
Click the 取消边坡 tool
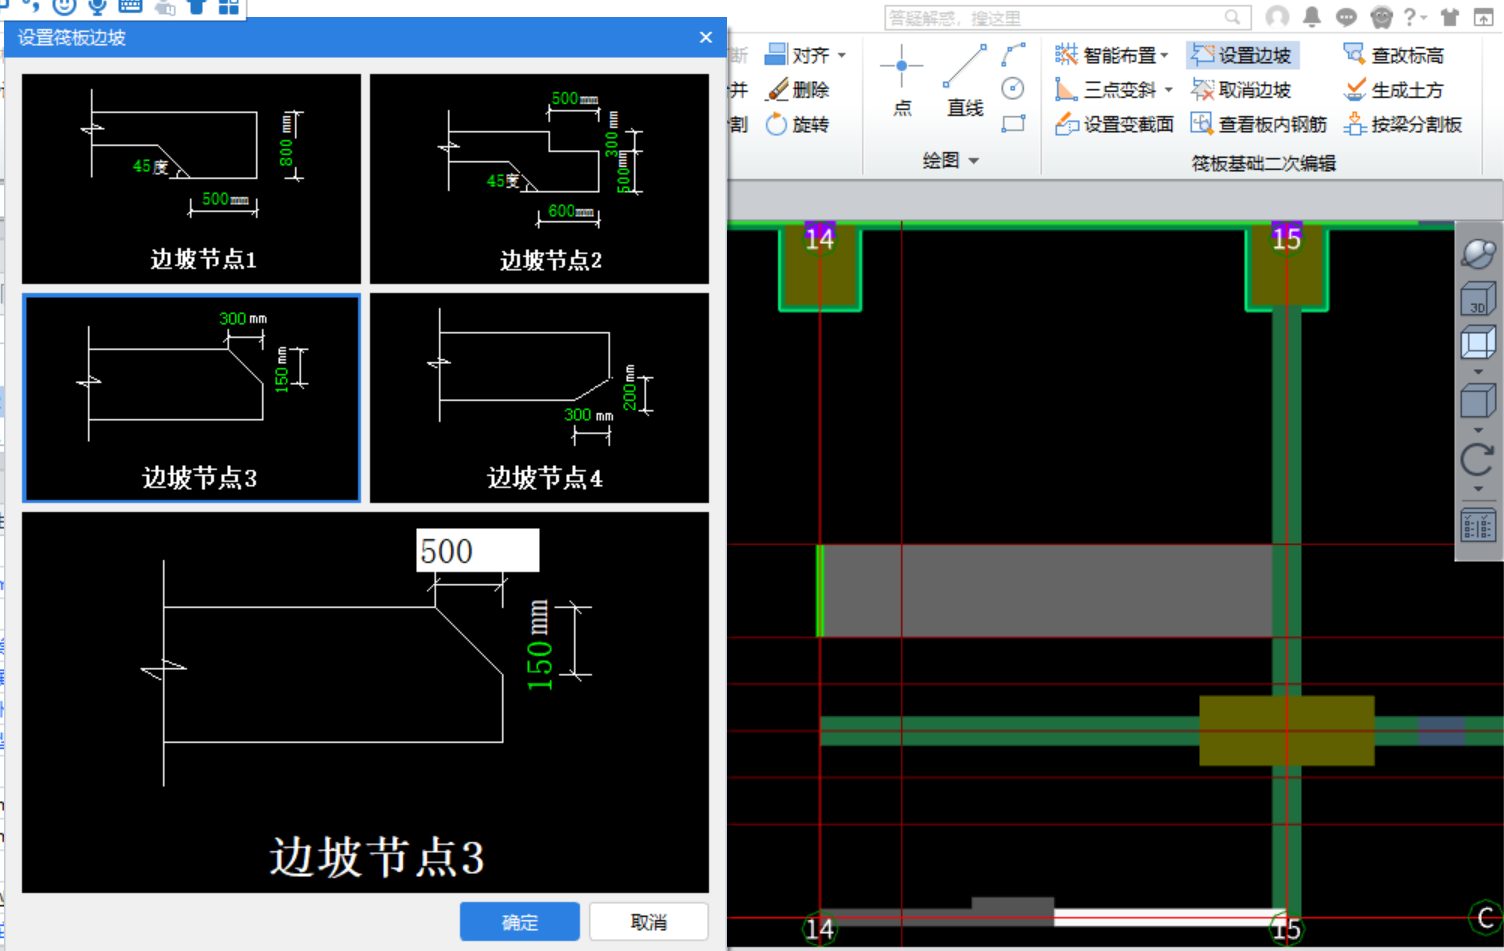[1241, 90]
